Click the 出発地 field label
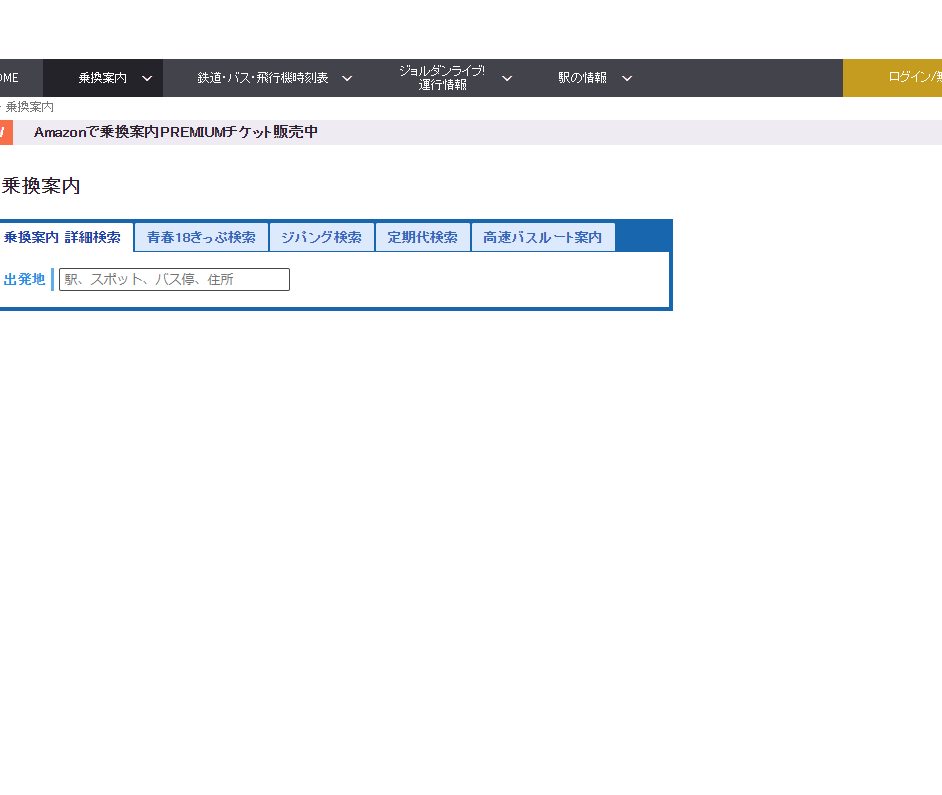The width and height of the screenshot is (942, 795). pyautogui.click(x=24, y=280)
